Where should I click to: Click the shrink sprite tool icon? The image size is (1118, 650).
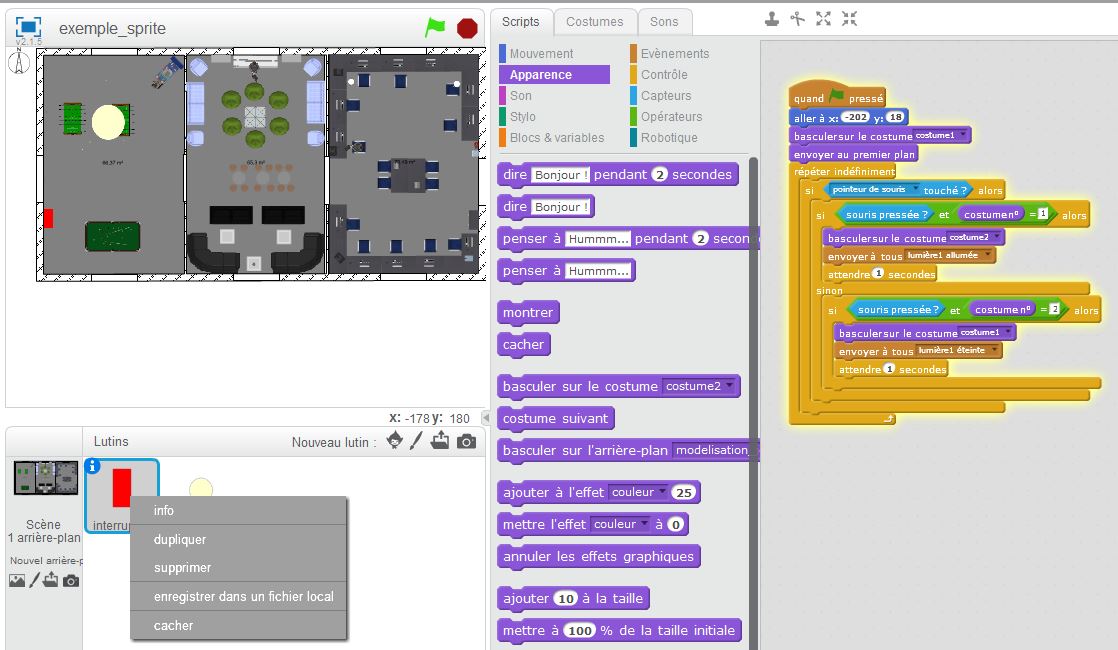pos(849,18)
